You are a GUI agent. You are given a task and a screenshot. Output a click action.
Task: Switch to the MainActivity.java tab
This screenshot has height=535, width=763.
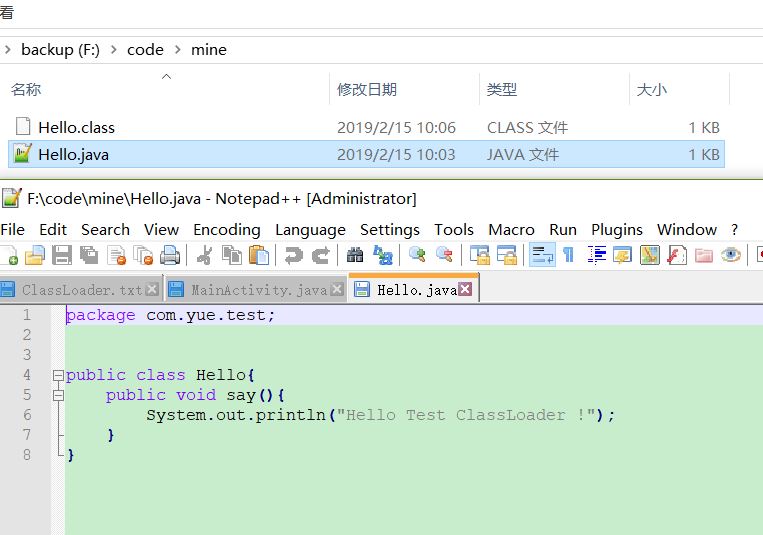pos(258,290)
